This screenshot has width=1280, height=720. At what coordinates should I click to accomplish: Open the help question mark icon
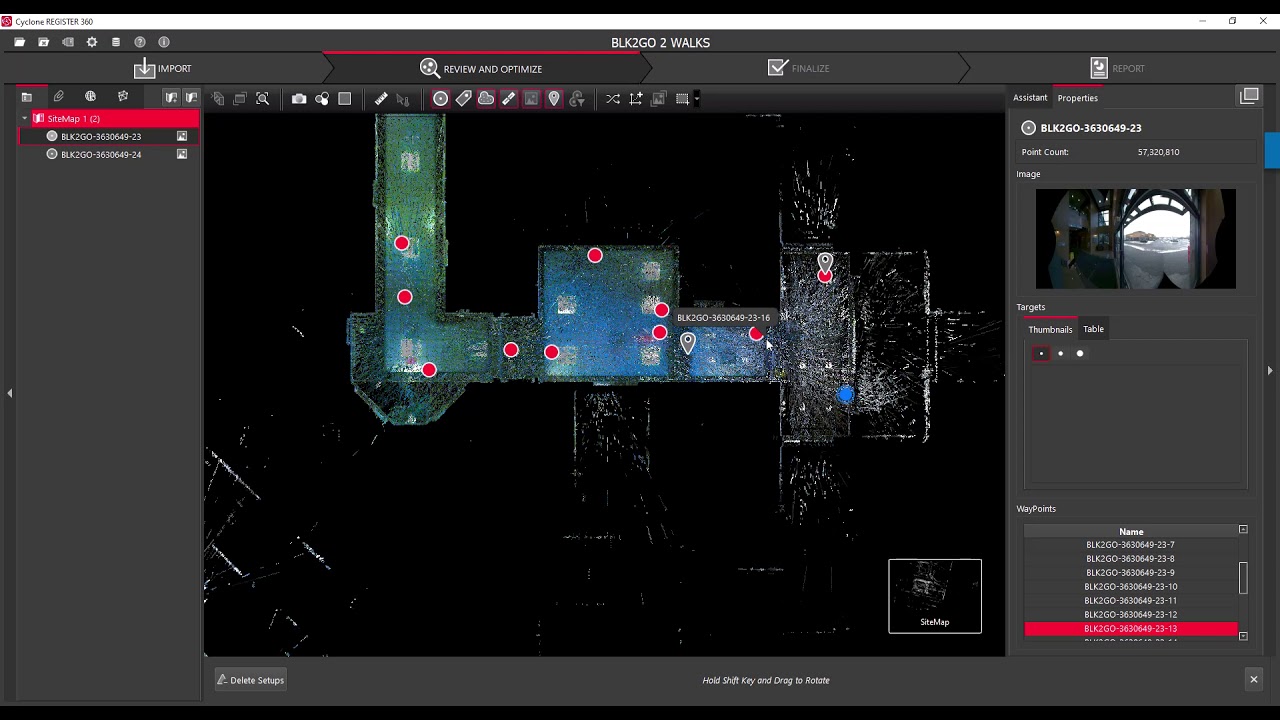[x=140, y=42]
